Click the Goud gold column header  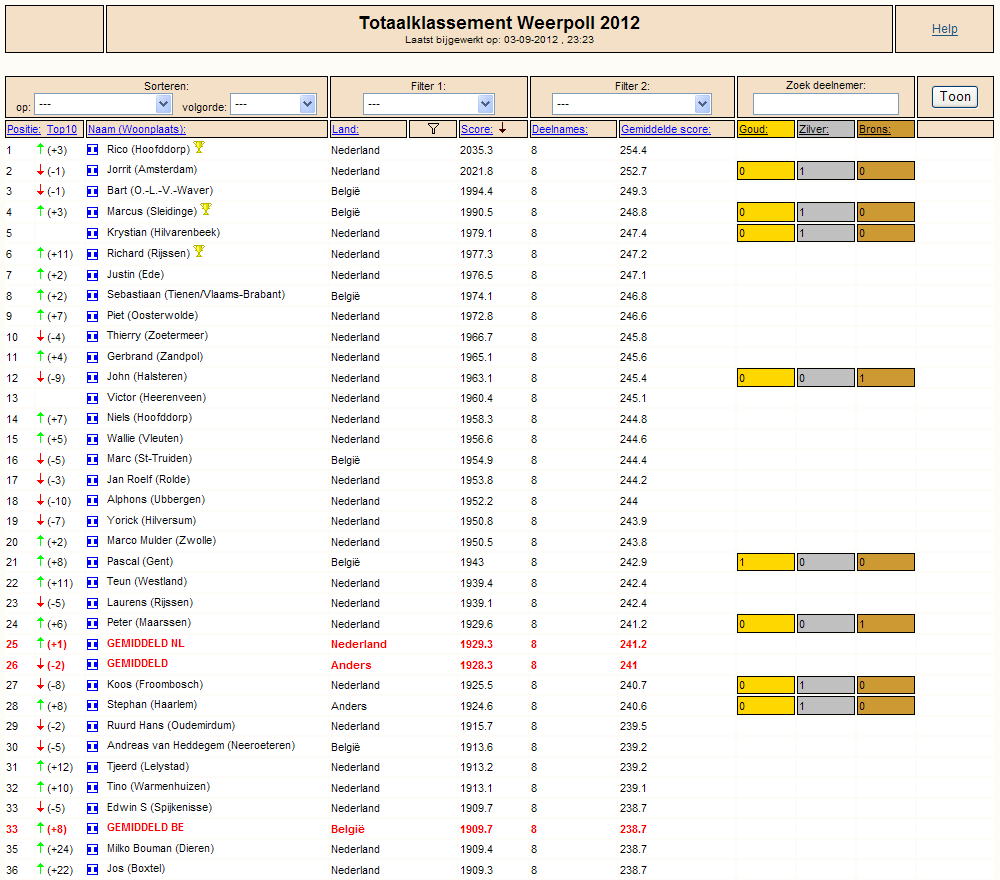(x=753, y=129)
